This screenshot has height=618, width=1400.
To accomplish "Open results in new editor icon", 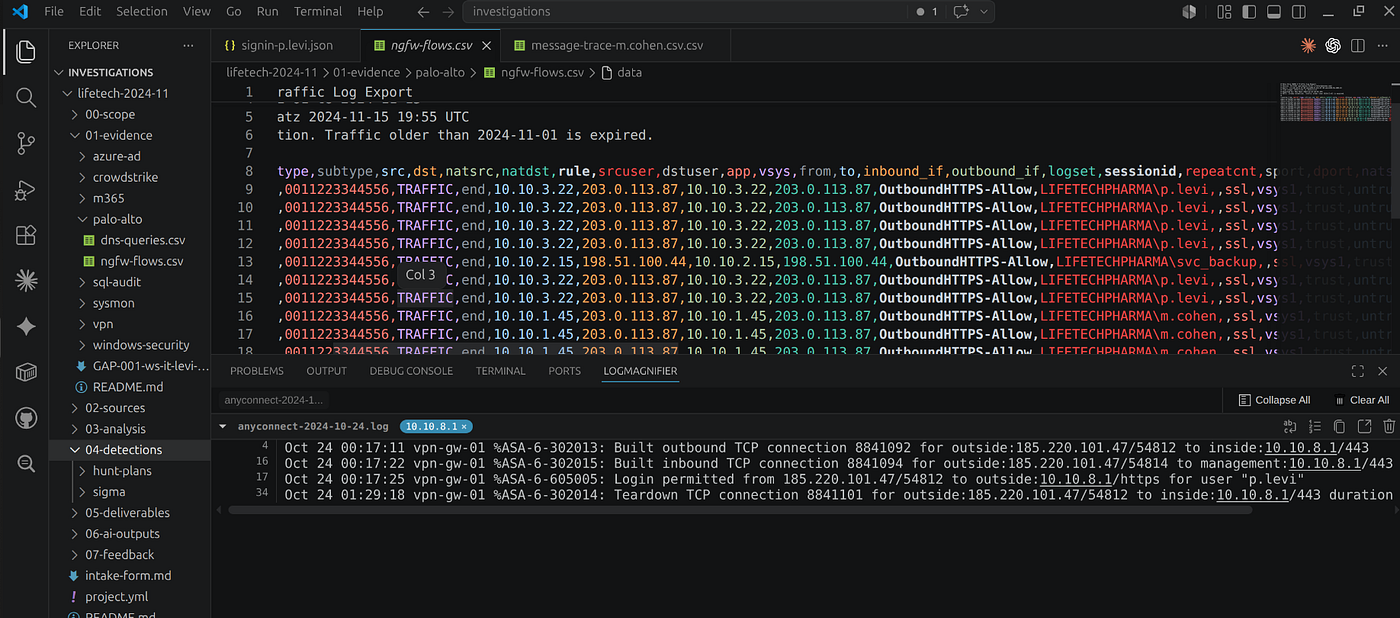I will [x=1365, y=426].
